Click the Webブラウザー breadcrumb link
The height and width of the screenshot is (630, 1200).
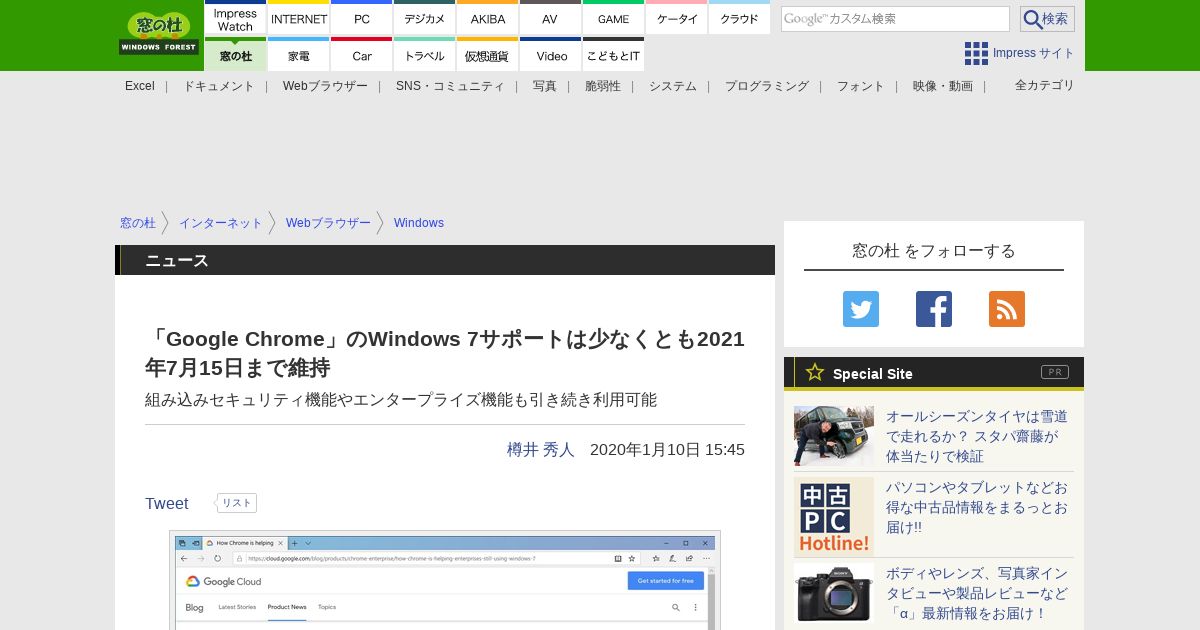click(x=328, y=223)
